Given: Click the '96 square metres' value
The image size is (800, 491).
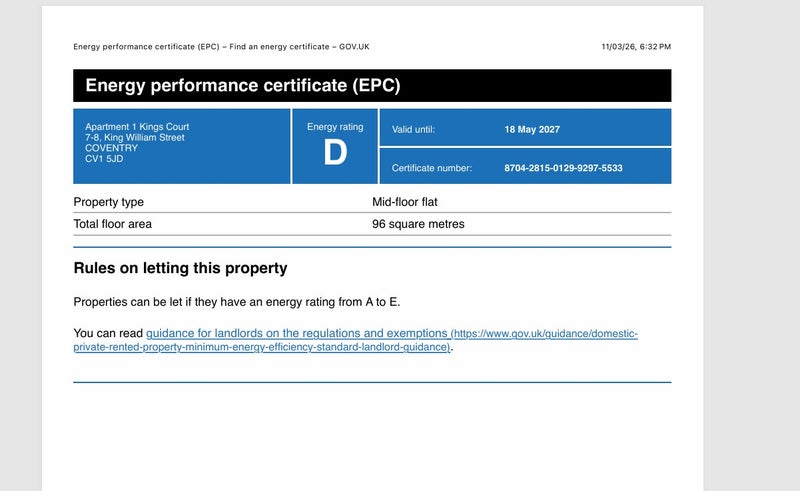Looking at the screenshot, I should [418, 224].
